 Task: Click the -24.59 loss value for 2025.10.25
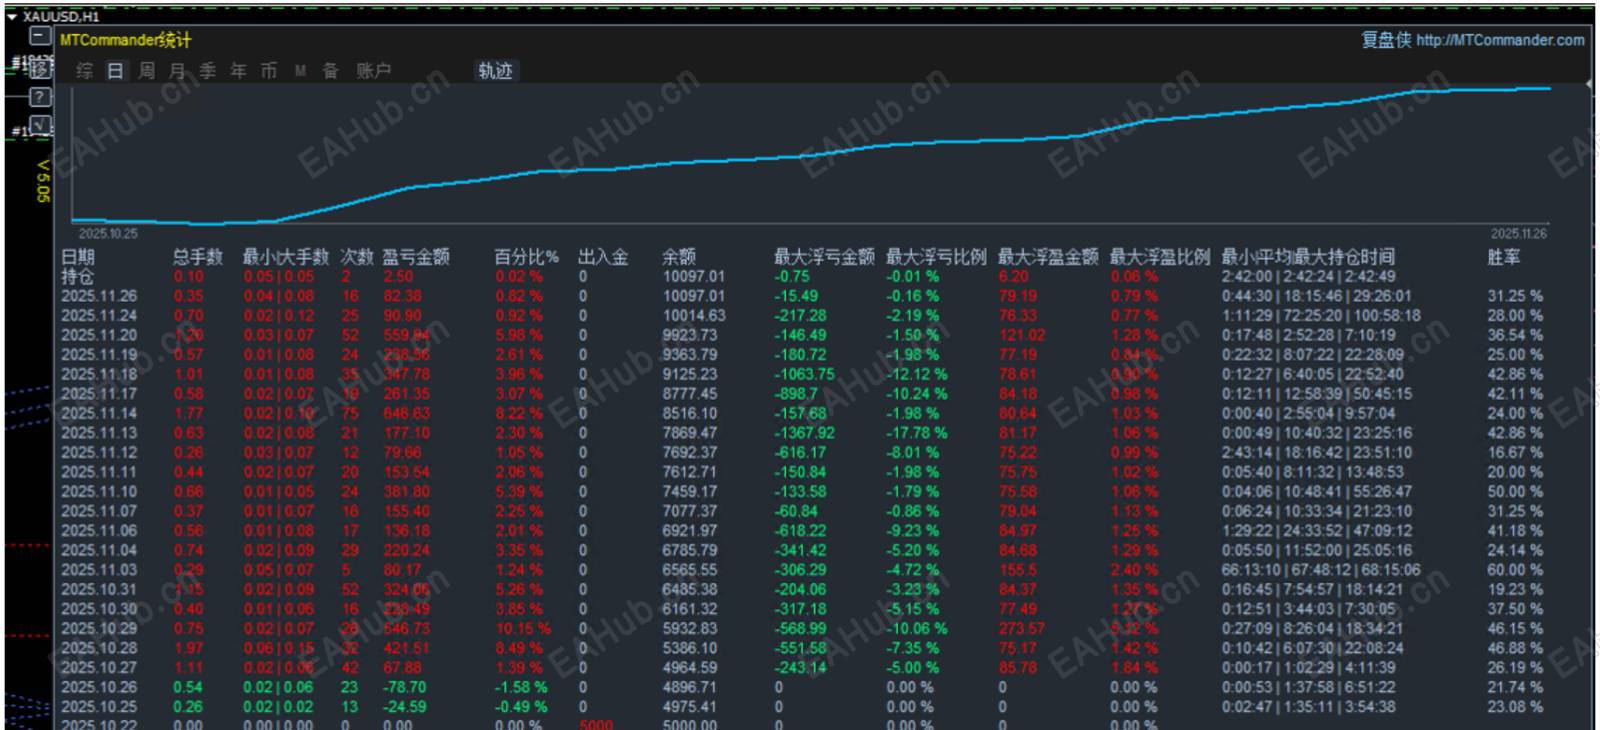(x=404, y=706)
